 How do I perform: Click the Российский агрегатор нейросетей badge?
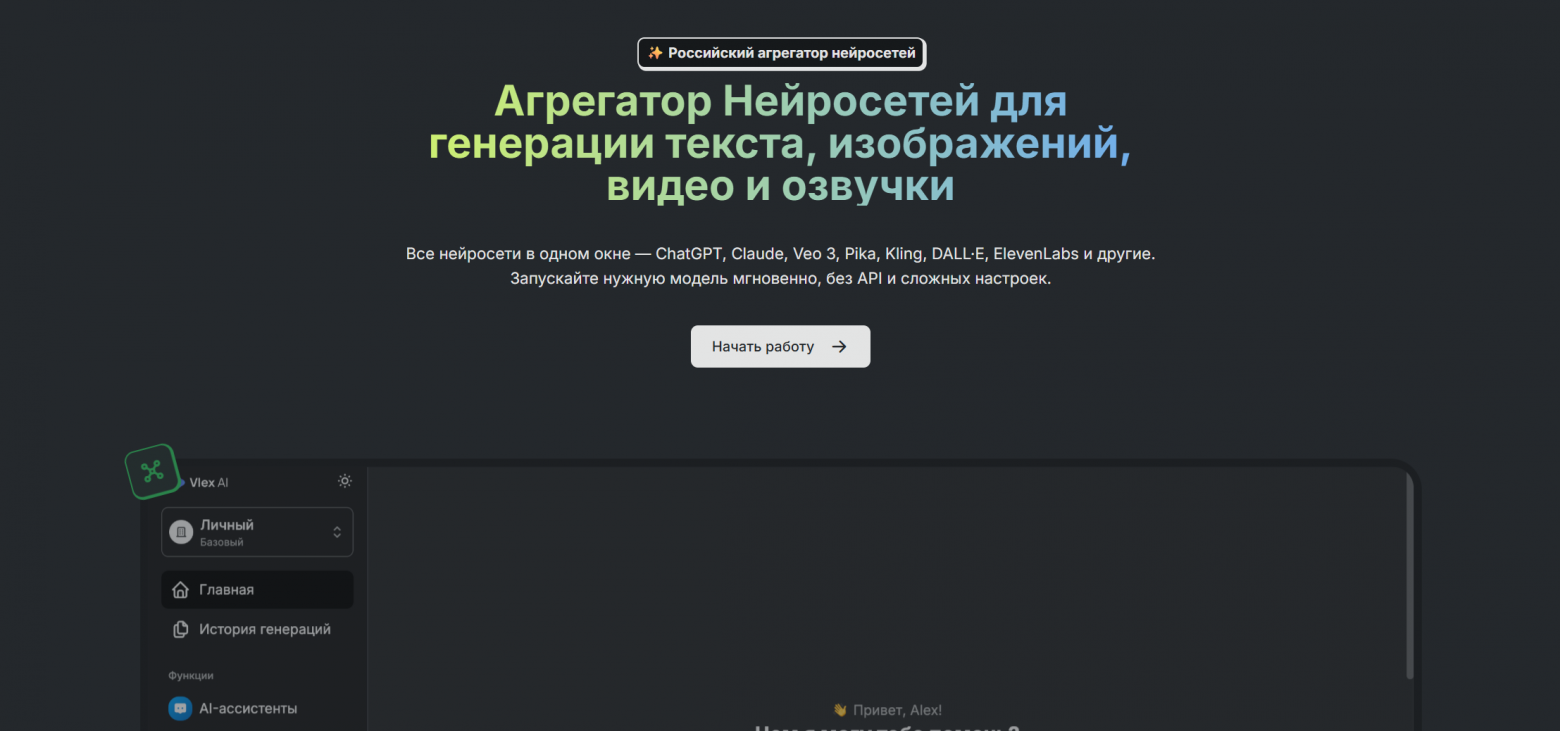click(781, 53)
